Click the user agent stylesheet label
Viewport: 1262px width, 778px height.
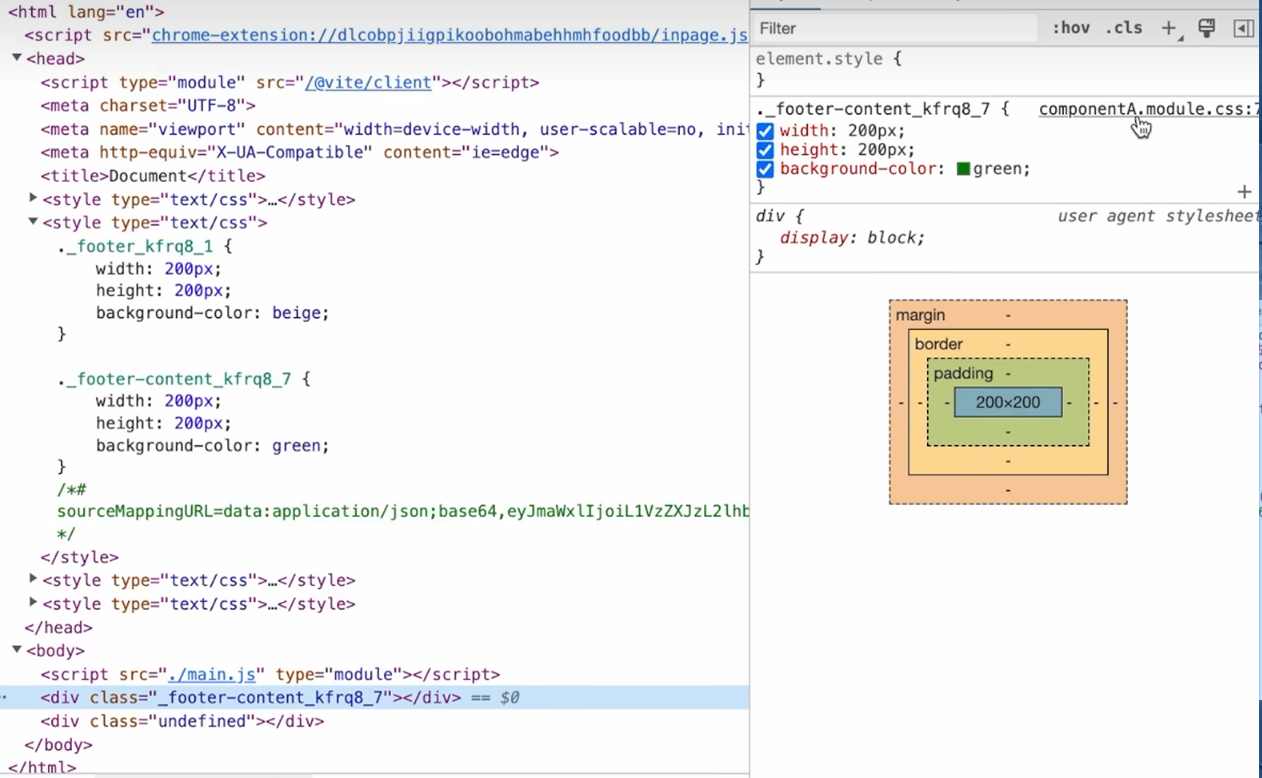tap(1158, 216)
